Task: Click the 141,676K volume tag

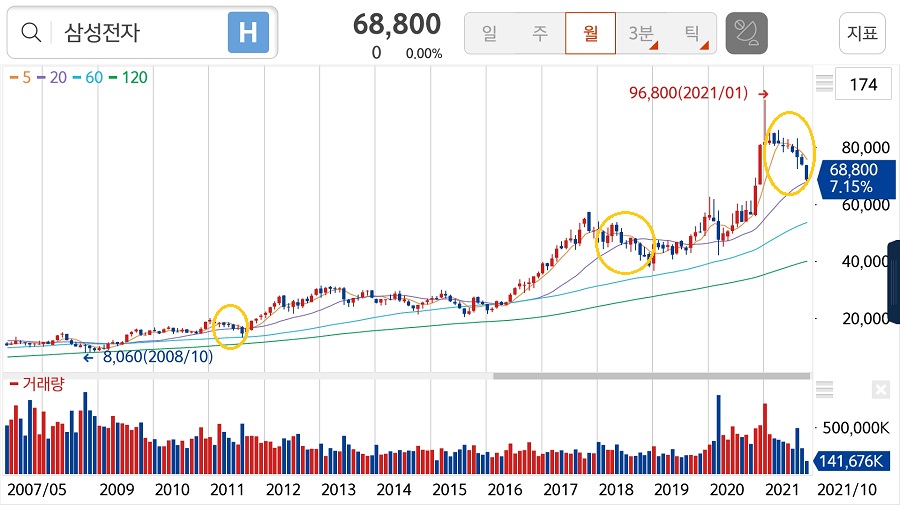Action: [x=851, y=461]
